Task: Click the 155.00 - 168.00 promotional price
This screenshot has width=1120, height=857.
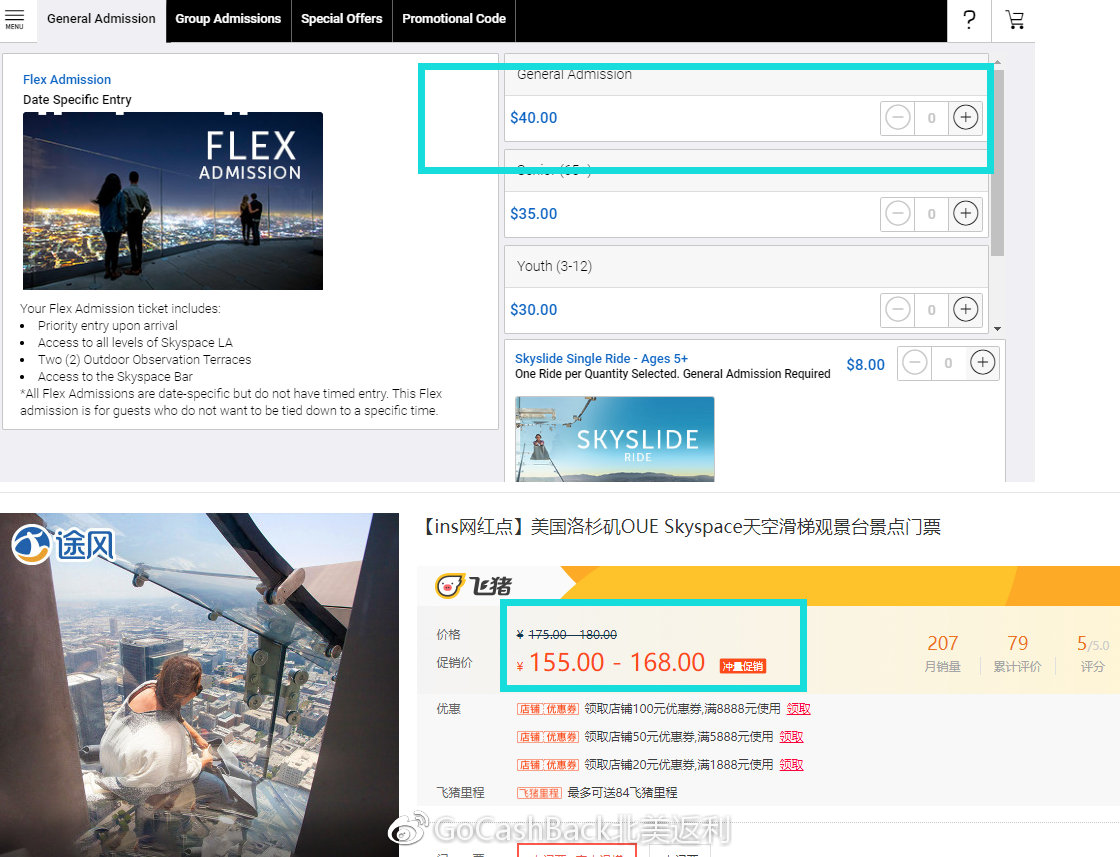Action: 616,663
